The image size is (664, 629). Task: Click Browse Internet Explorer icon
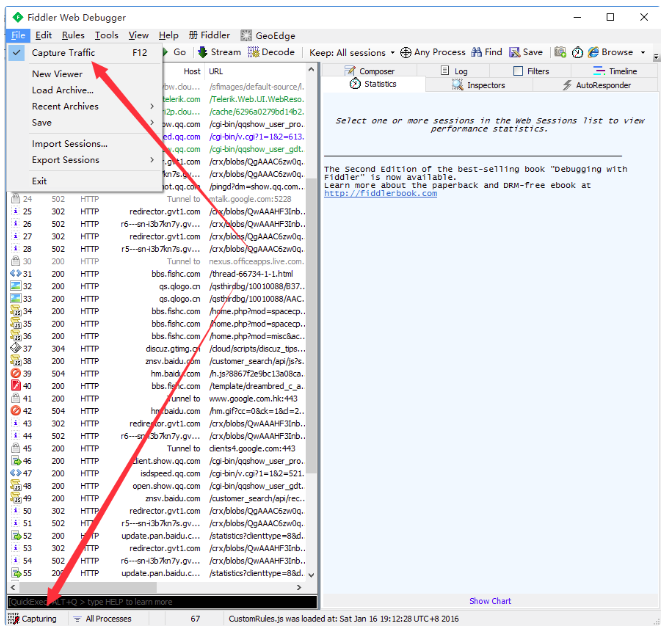[x=593, y=52]
